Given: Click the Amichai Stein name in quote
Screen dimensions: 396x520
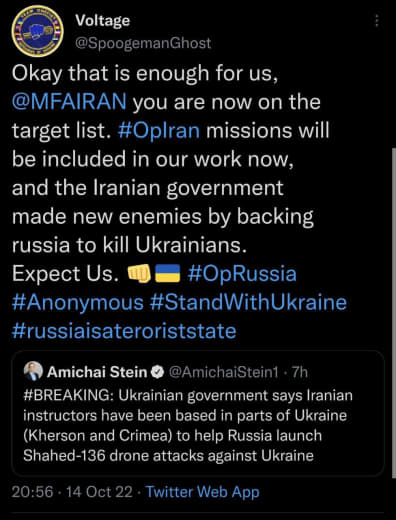Looking at the screenshot, I should click(97, 372).
